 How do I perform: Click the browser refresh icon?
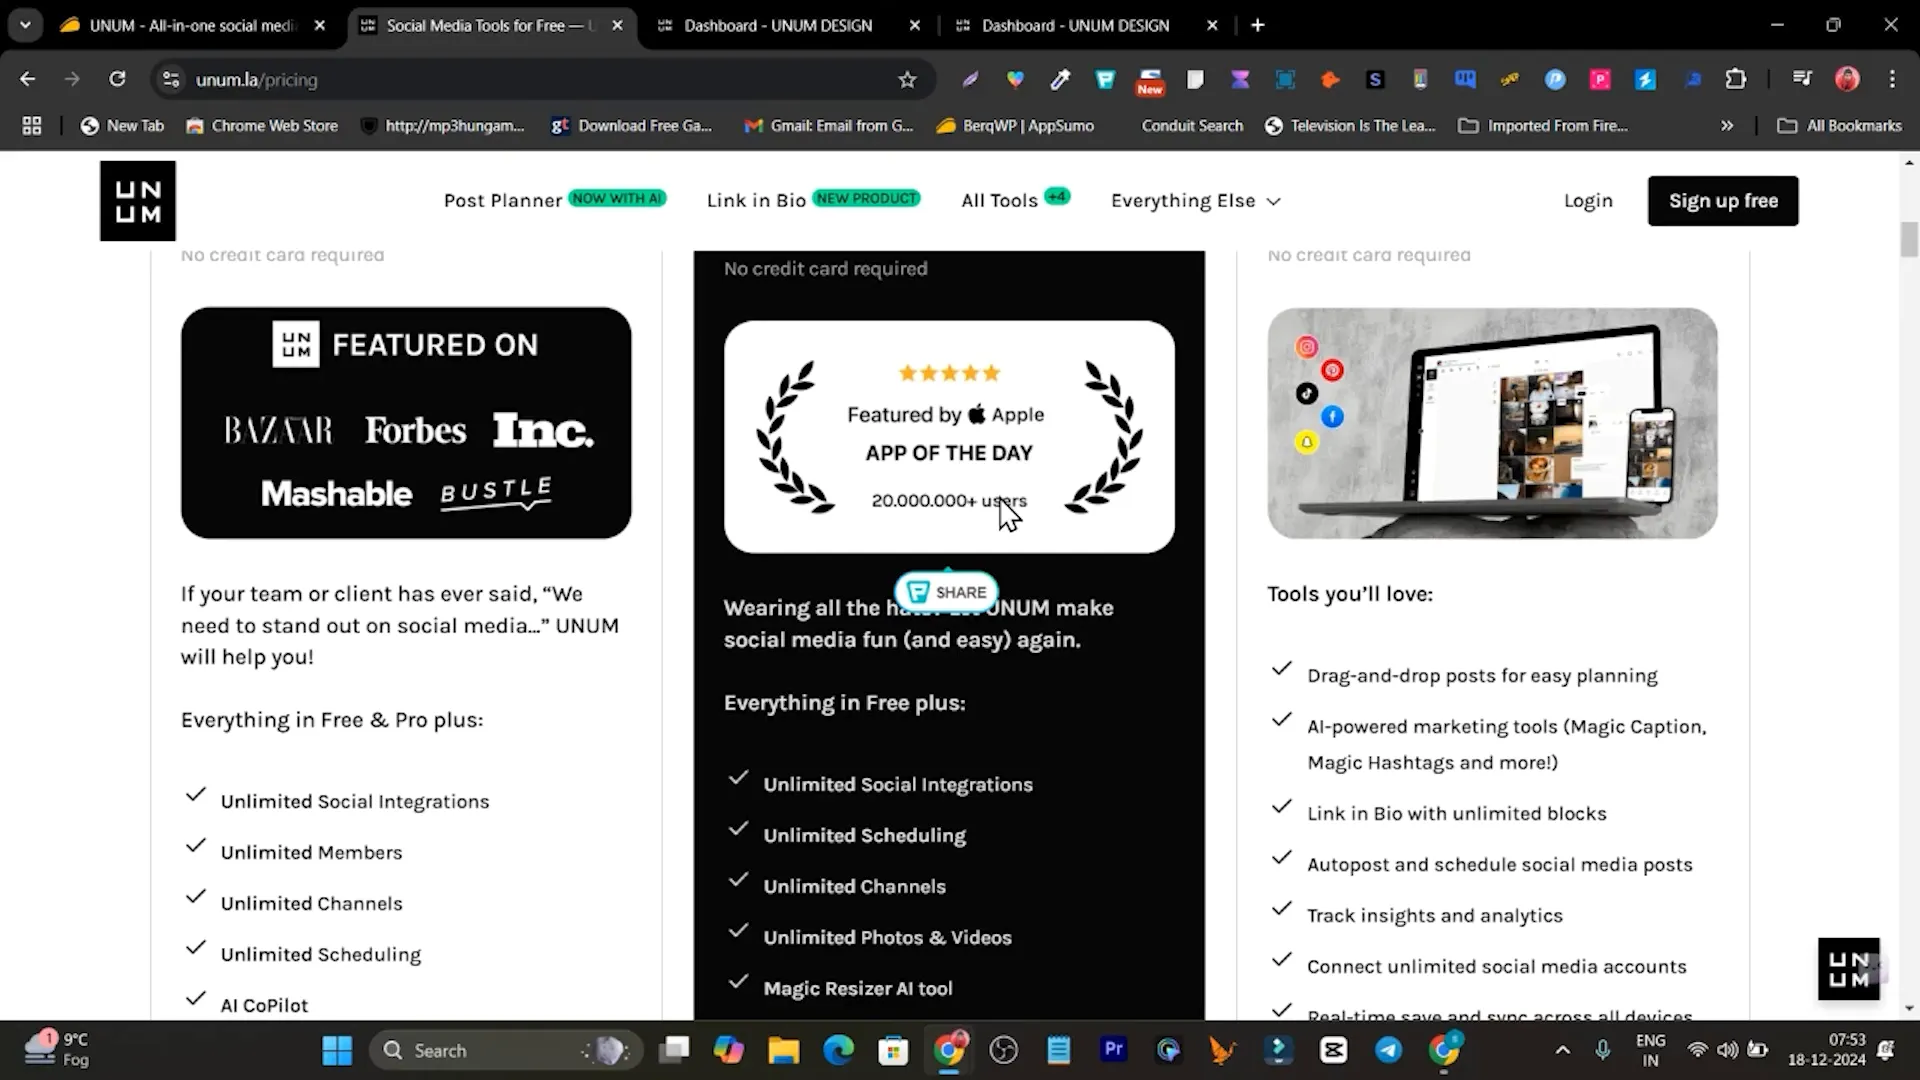coord(117,79)
